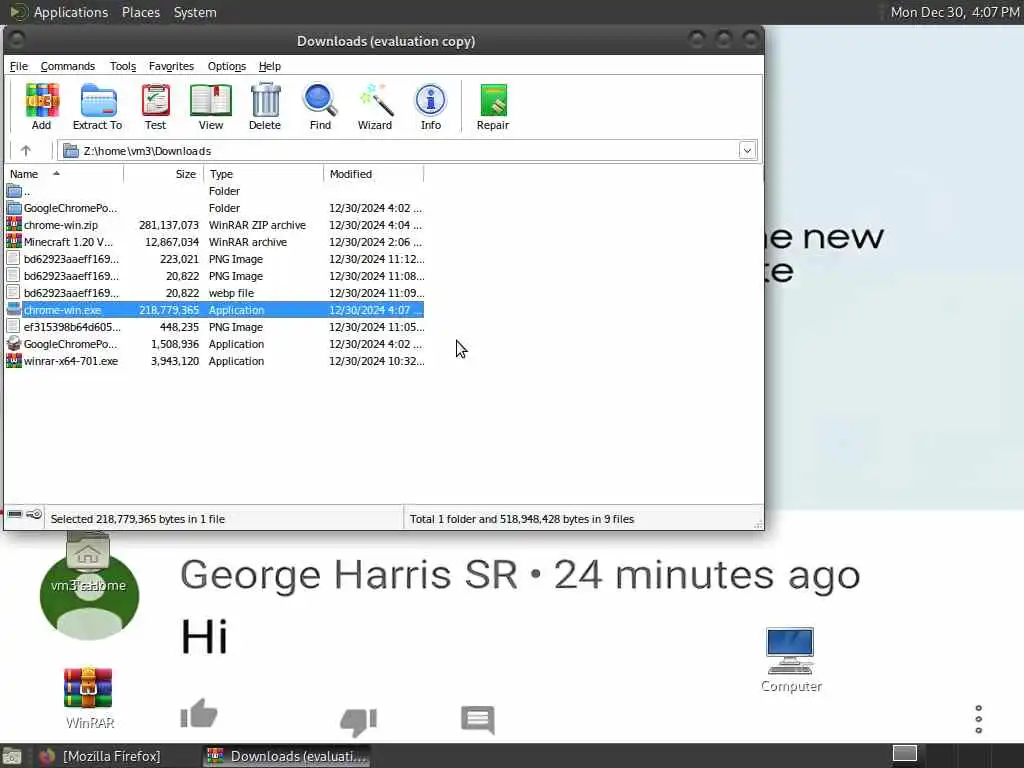Click the chrome-win.zip archive file icon
1024x768 pixels.
pos(14,225)
